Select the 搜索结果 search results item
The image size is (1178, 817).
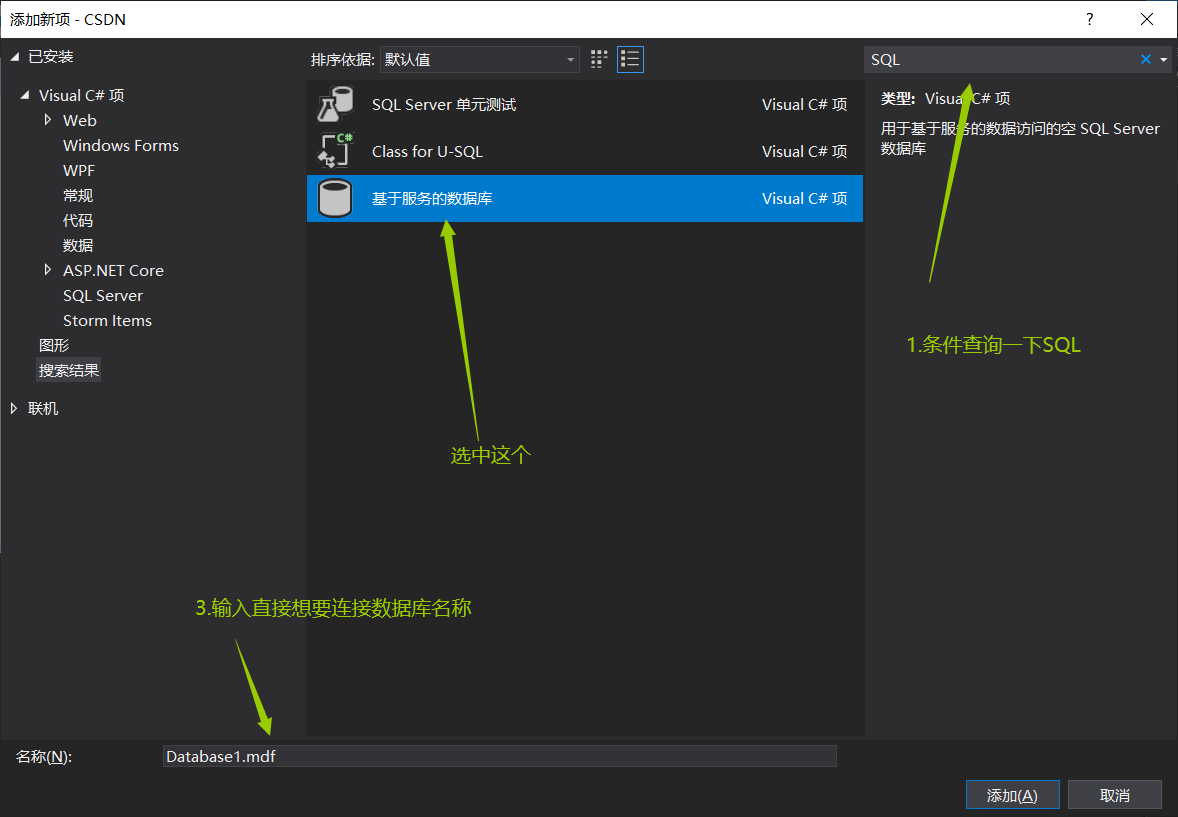pyautogui.click(x=68, y=369)
